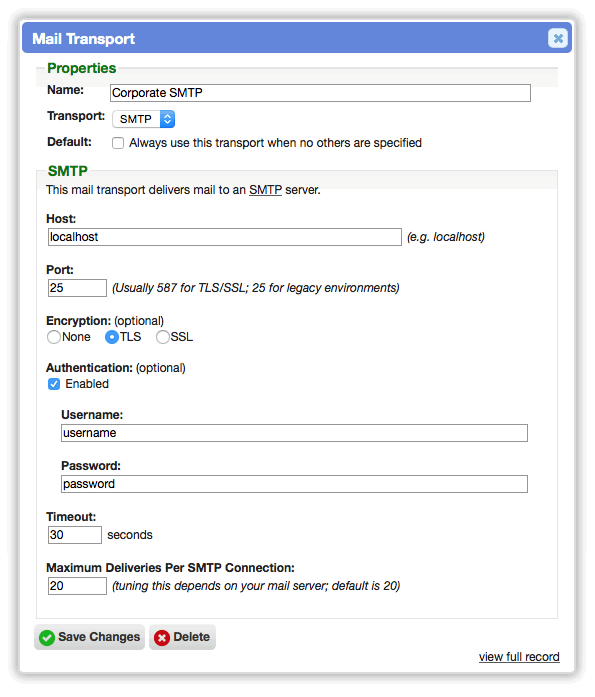Click the Transport dropdown blue arrows
This screenshot has height=697, width=595.
(167, 119)
